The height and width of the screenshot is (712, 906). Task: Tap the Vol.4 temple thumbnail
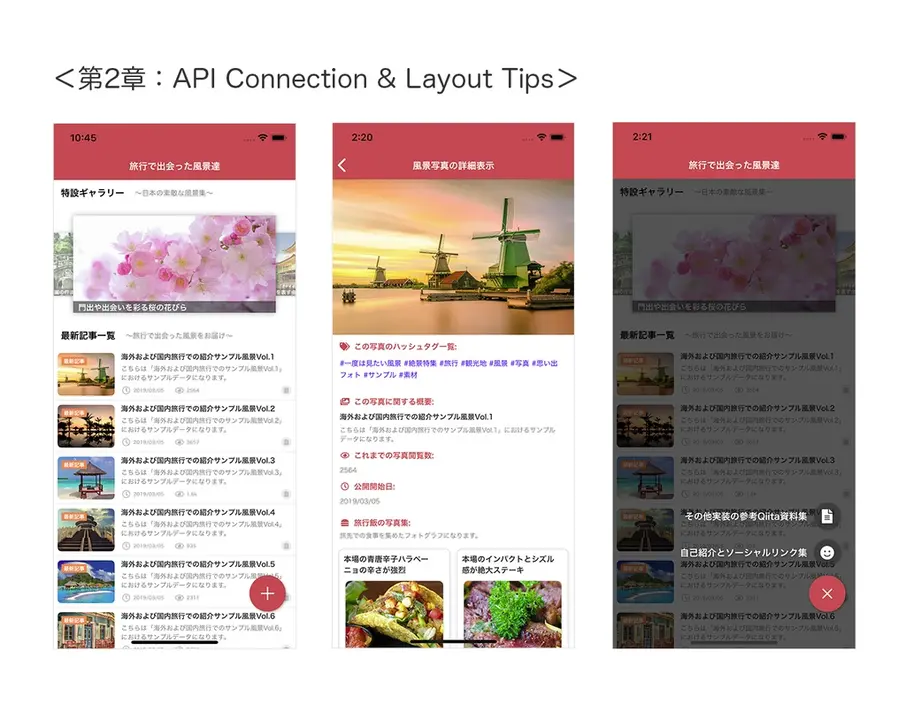(86, 529)
